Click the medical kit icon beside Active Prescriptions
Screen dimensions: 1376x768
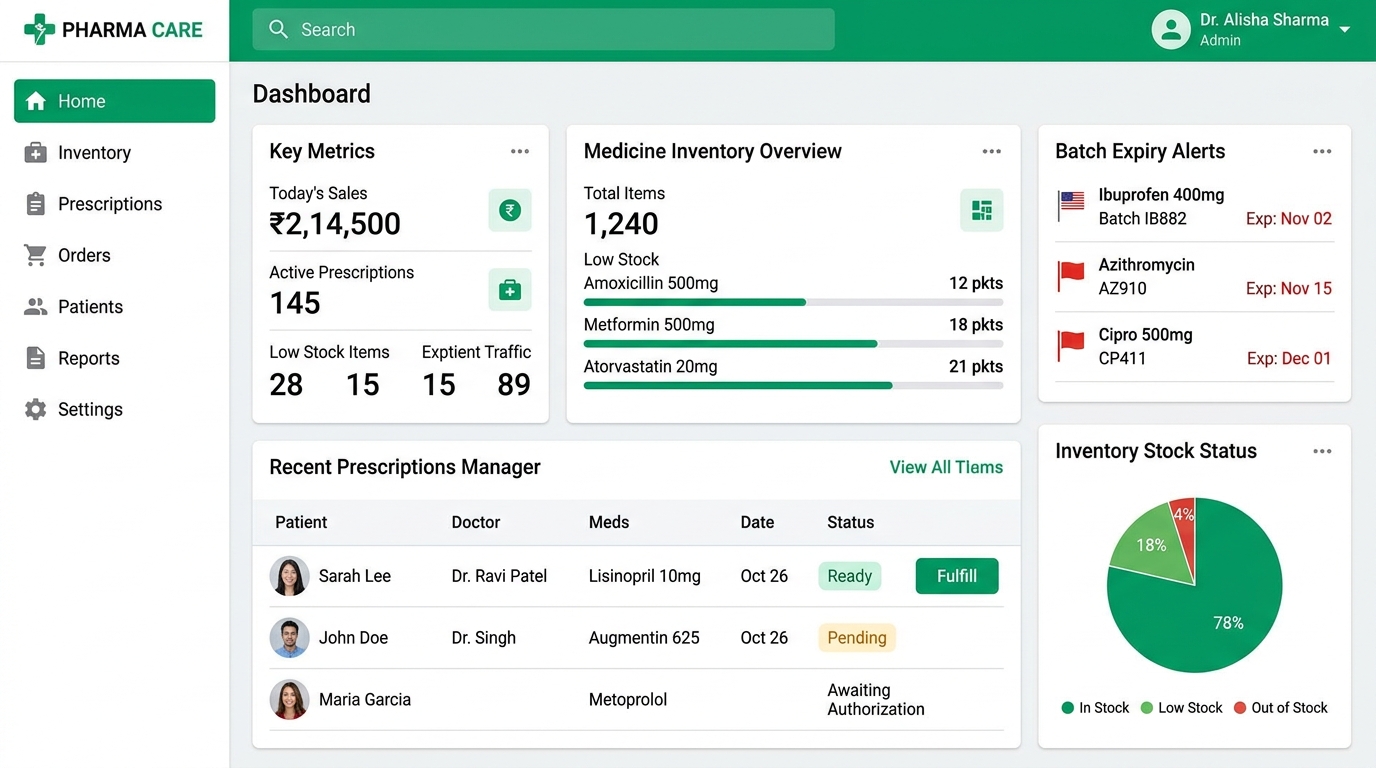click(510, 290)
